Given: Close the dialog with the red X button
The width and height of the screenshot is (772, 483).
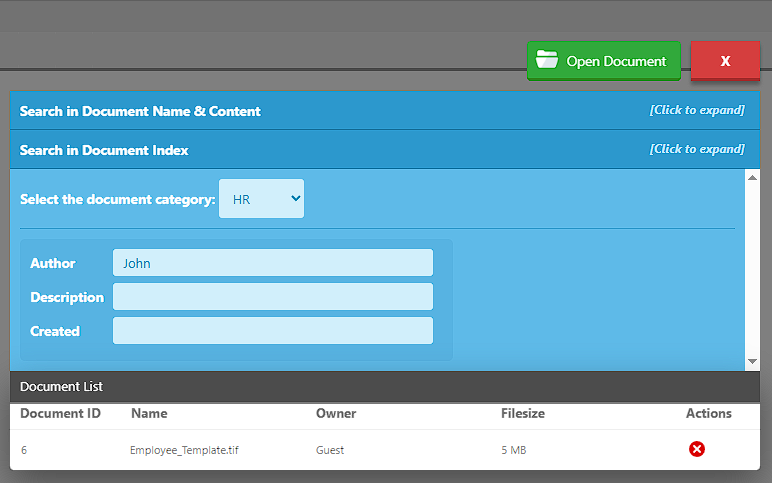Looking at the screenshot, I should (x=725, y=61).
